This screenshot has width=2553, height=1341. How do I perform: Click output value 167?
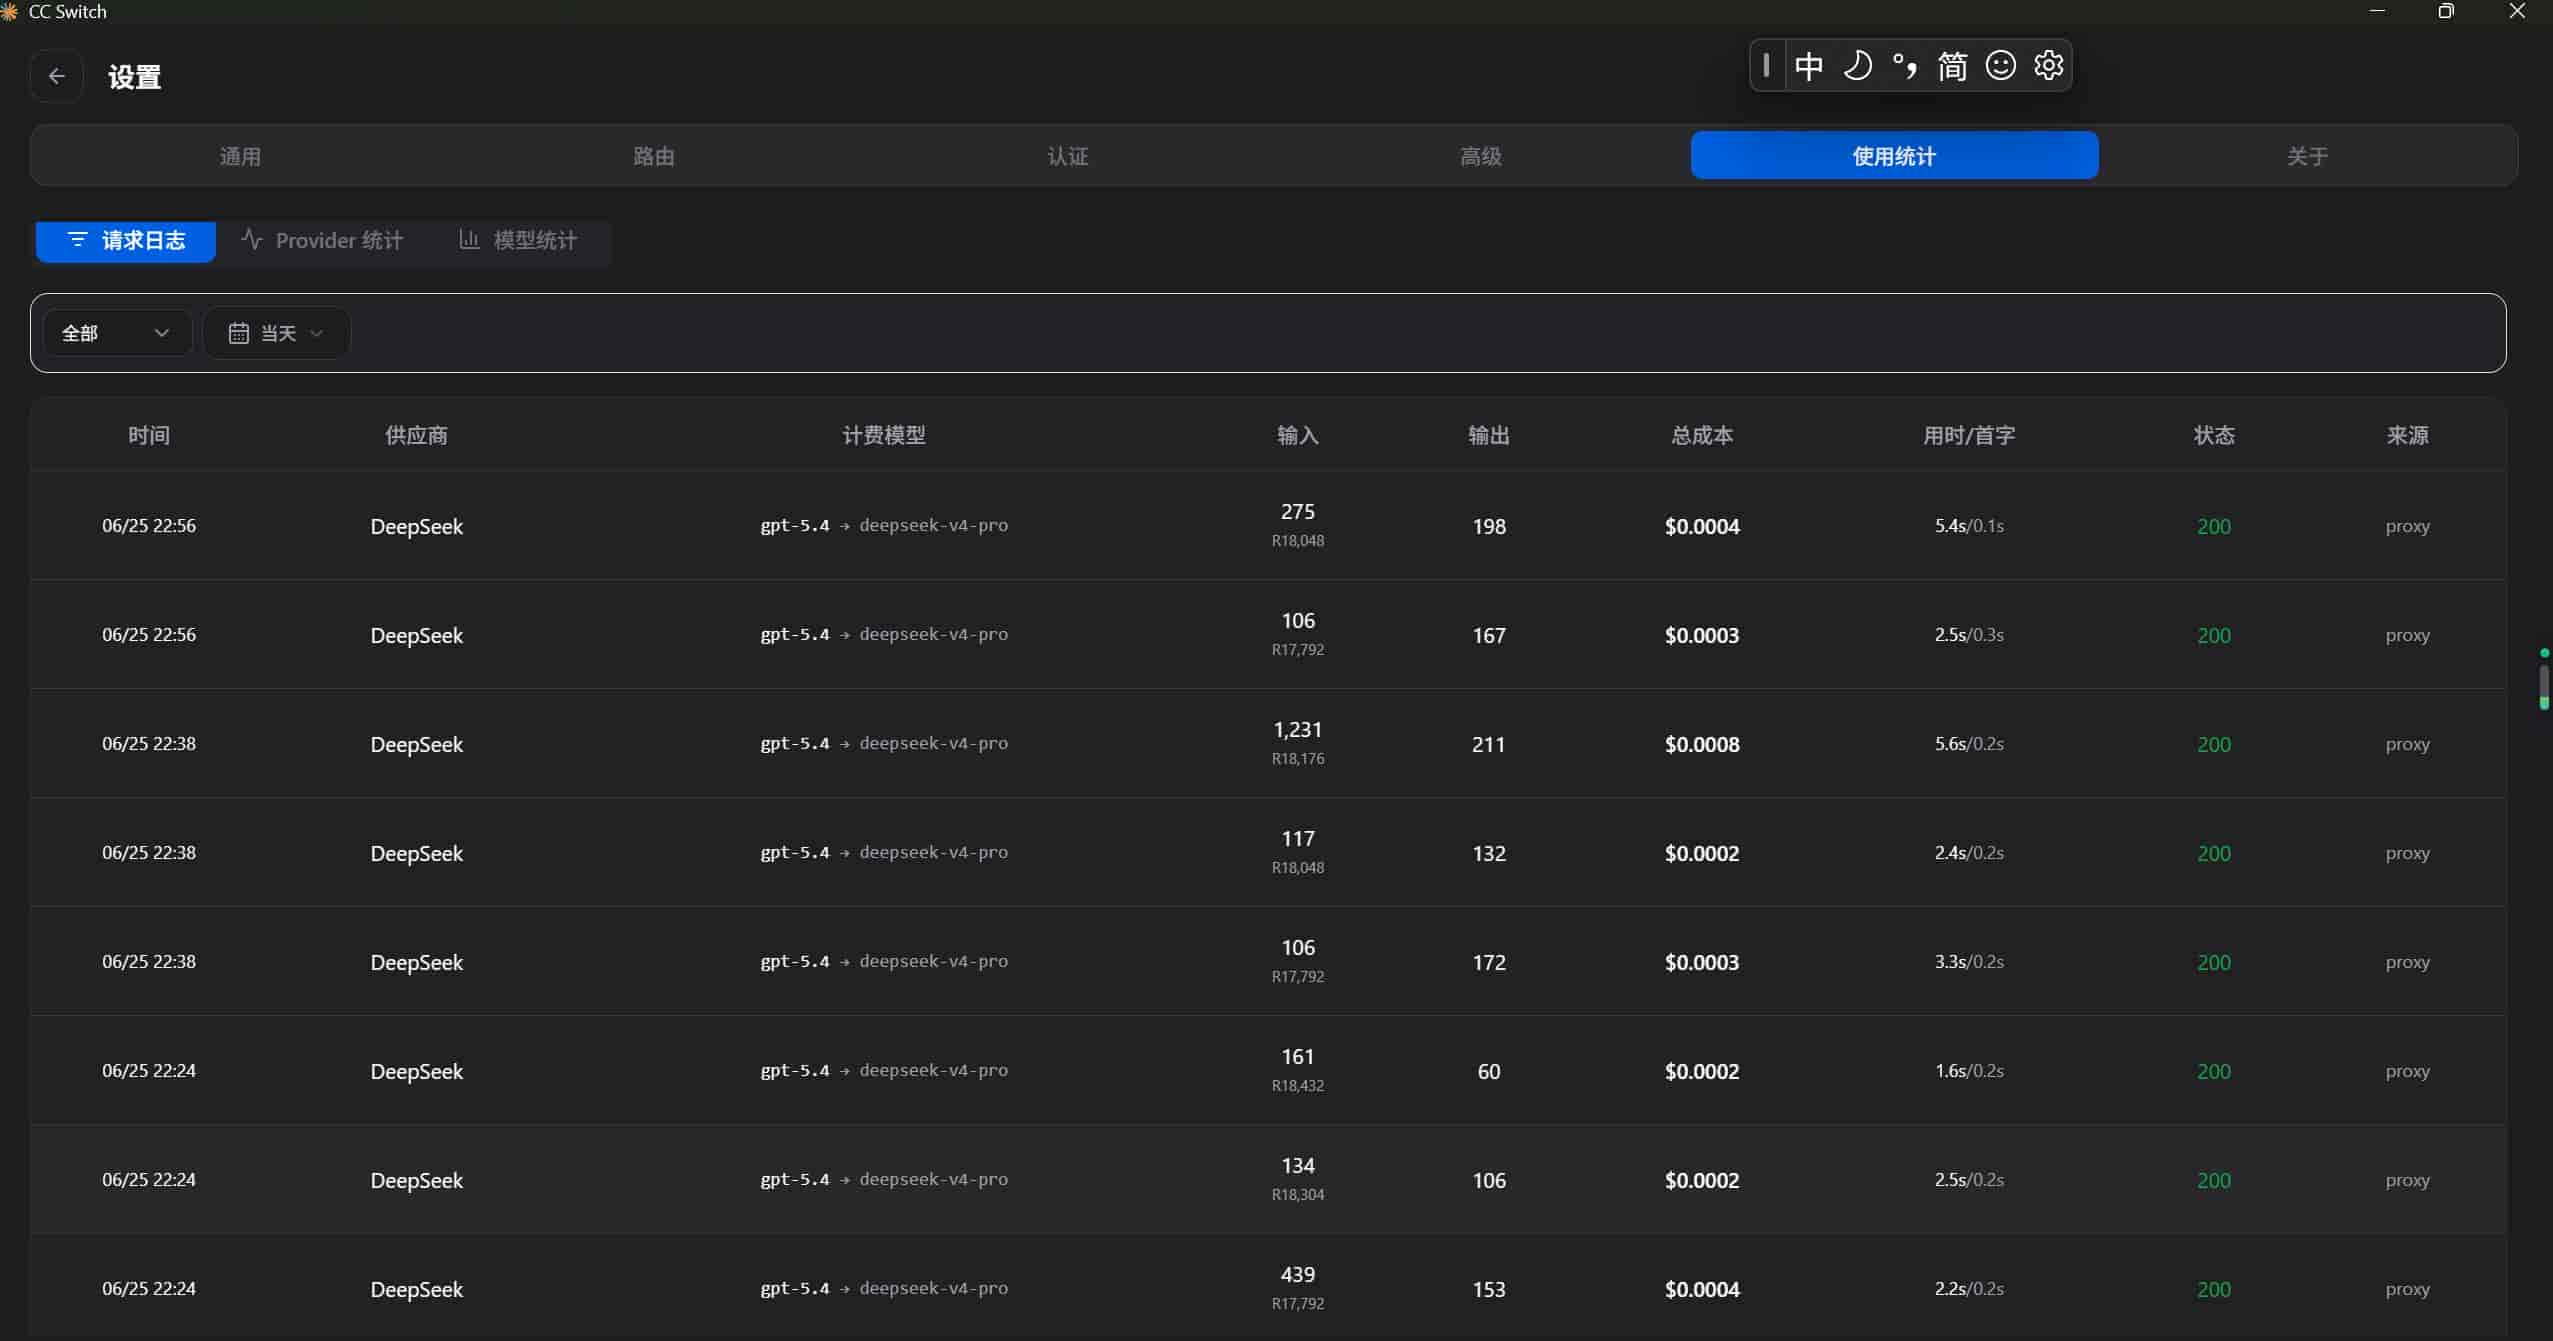pos(1489,636)
